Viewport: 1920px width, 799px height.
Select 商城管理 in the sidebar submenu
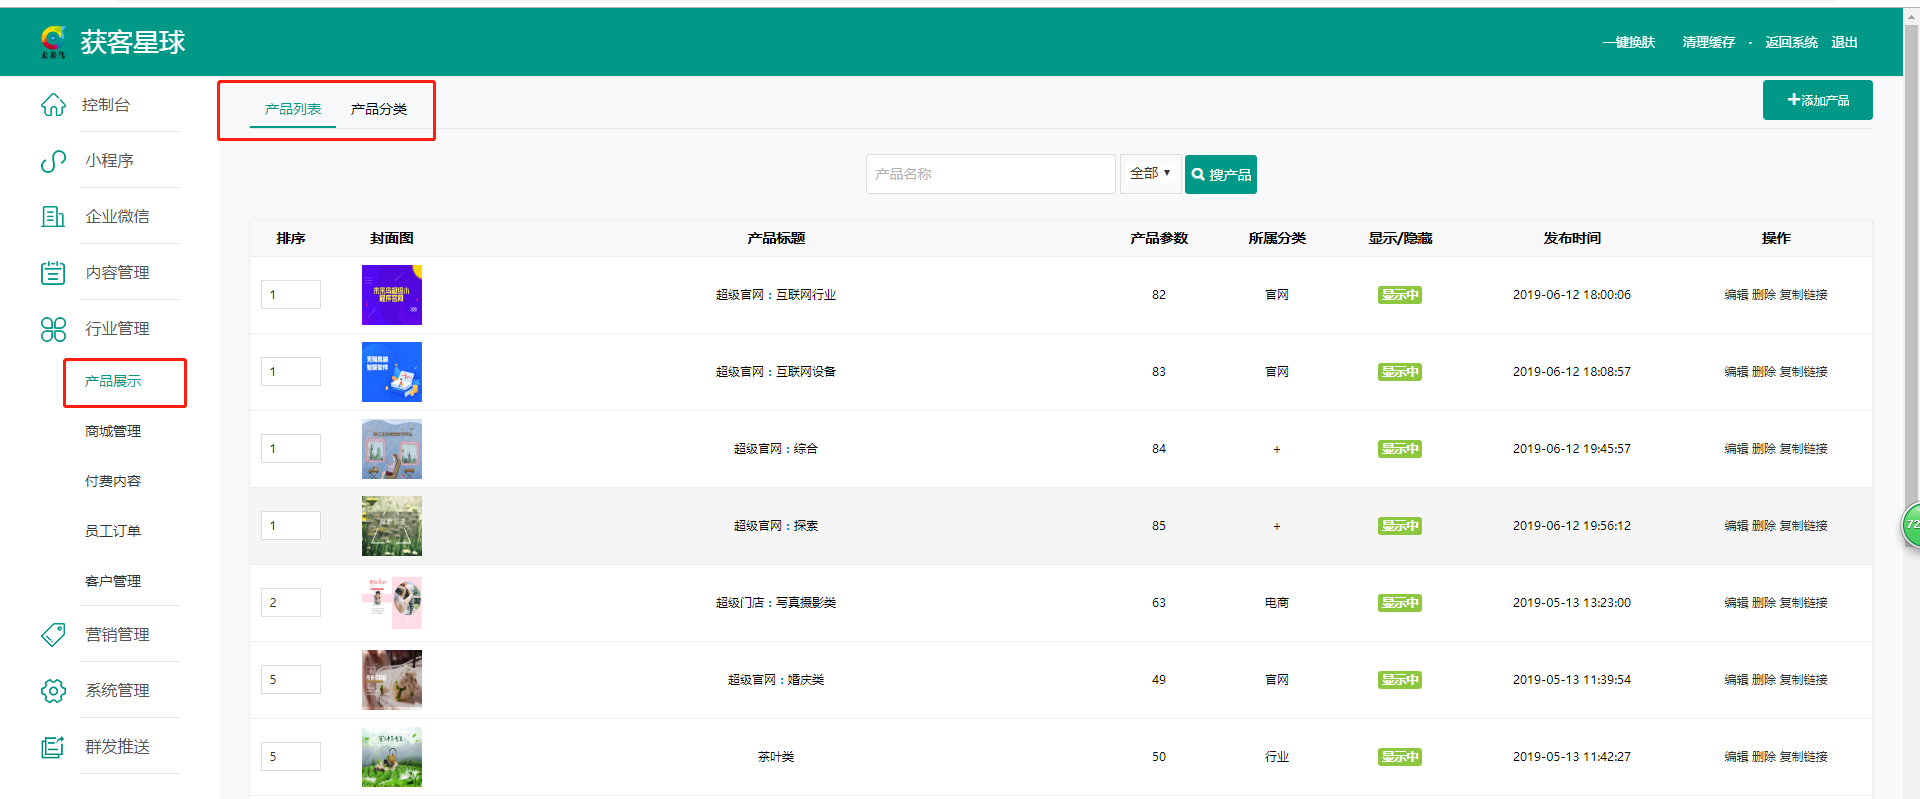(x=113, y=431)
